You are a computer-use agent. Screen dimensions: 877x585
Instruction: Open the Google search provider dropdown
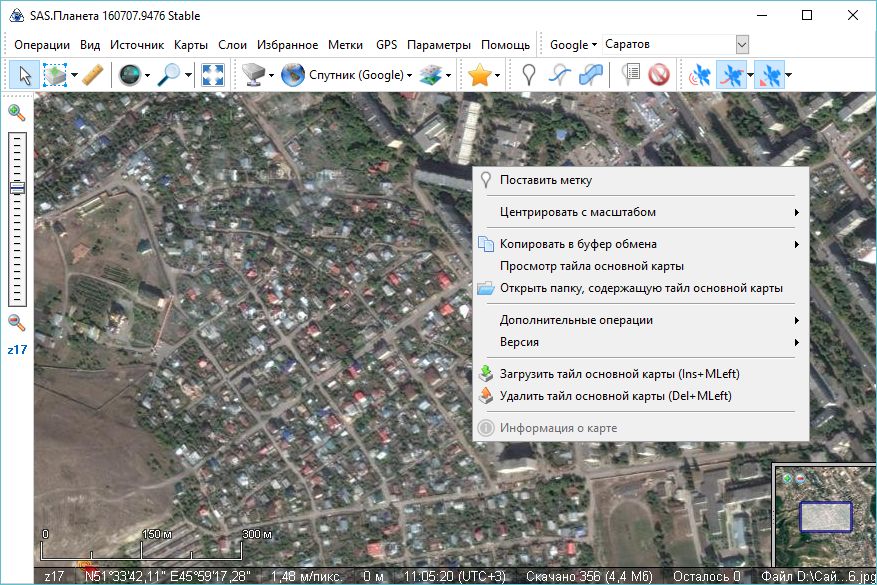pos(573,45)
